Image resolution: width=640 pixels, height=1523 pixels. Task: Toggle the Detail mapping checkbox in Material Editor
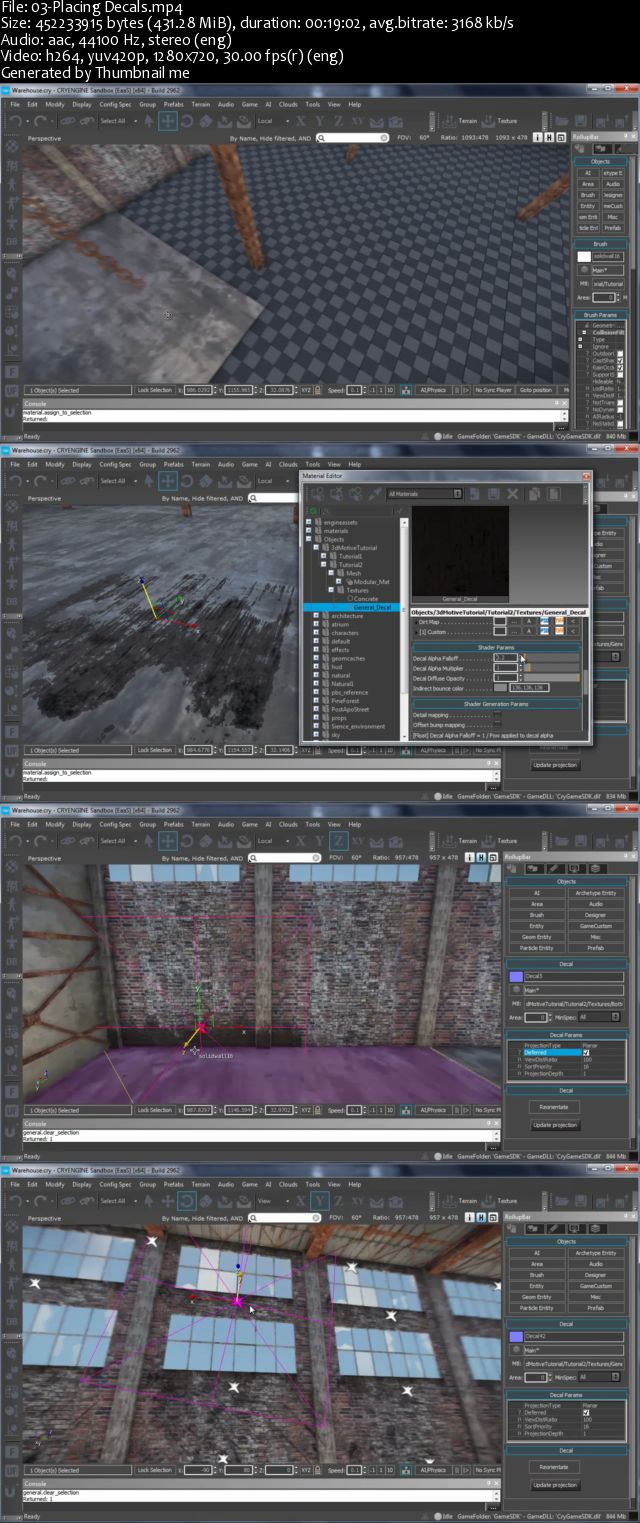point(498,714)
